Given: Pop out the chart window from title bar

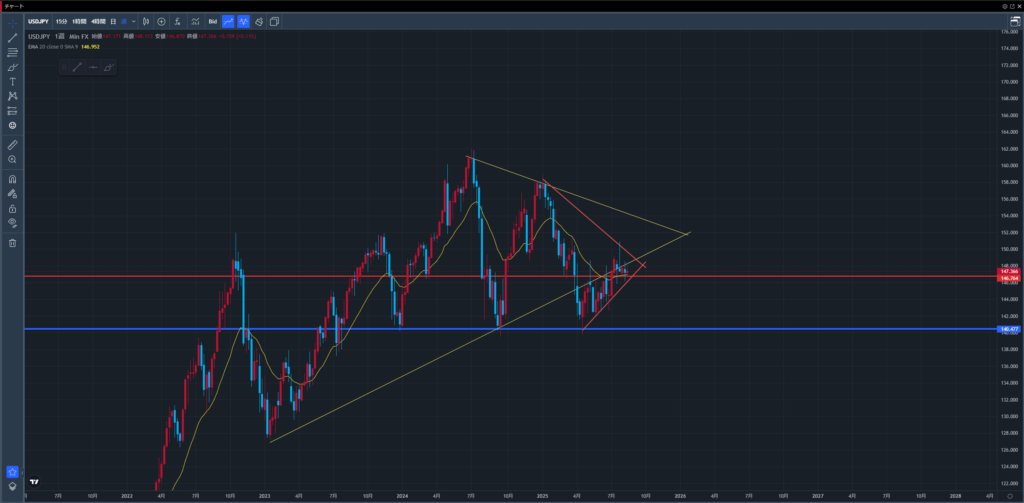Looking at the screenshot, I should [1012, 6].
